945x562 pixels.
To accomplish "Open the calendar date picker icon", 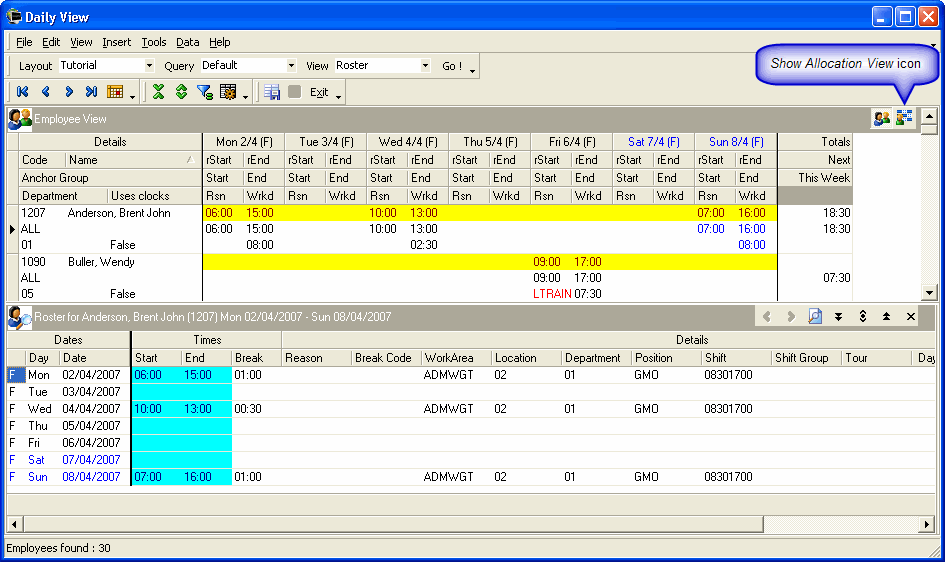I will click(x=115, y=92).
